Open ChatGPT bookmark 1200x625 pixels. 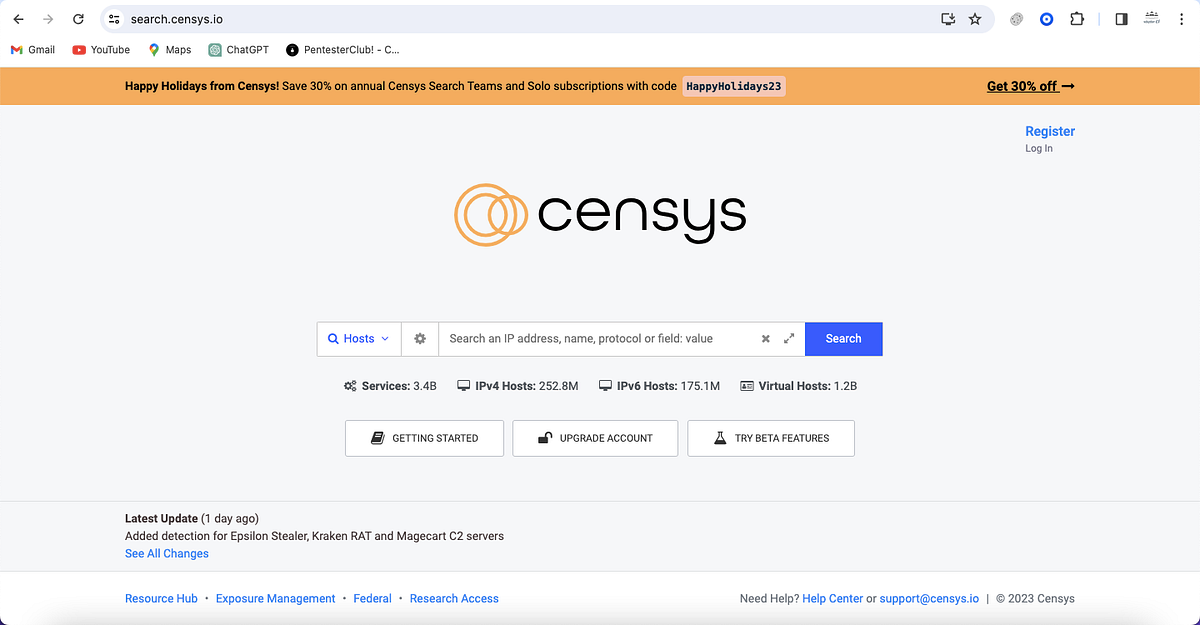coord(238,50)
